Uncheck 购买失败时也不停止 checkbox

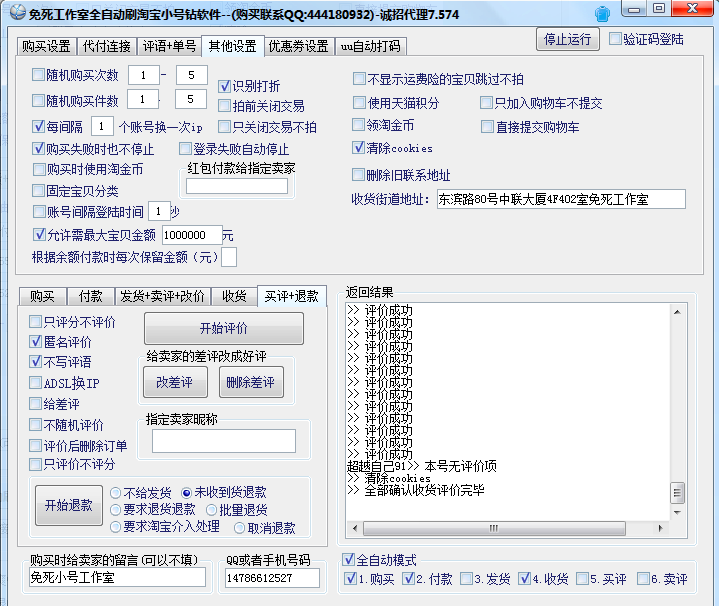coord(39,148)
